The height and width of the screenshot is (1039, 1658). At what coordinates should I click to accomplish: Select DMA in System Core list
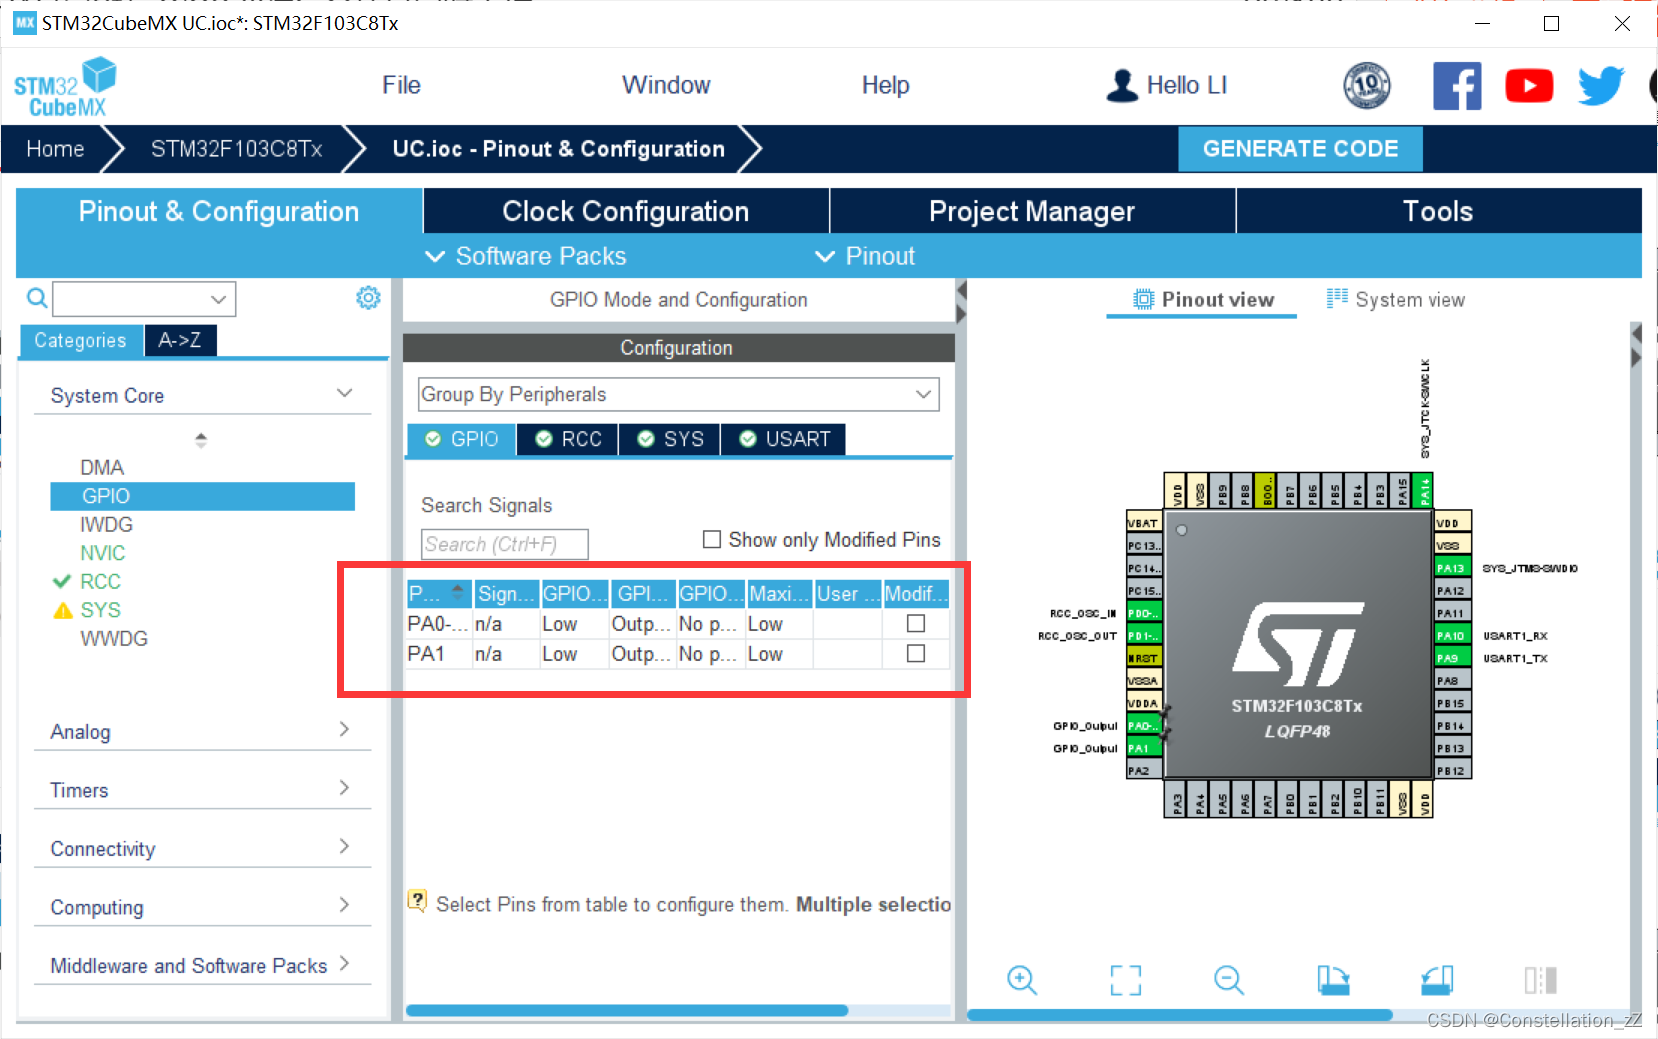pos(102,467)
